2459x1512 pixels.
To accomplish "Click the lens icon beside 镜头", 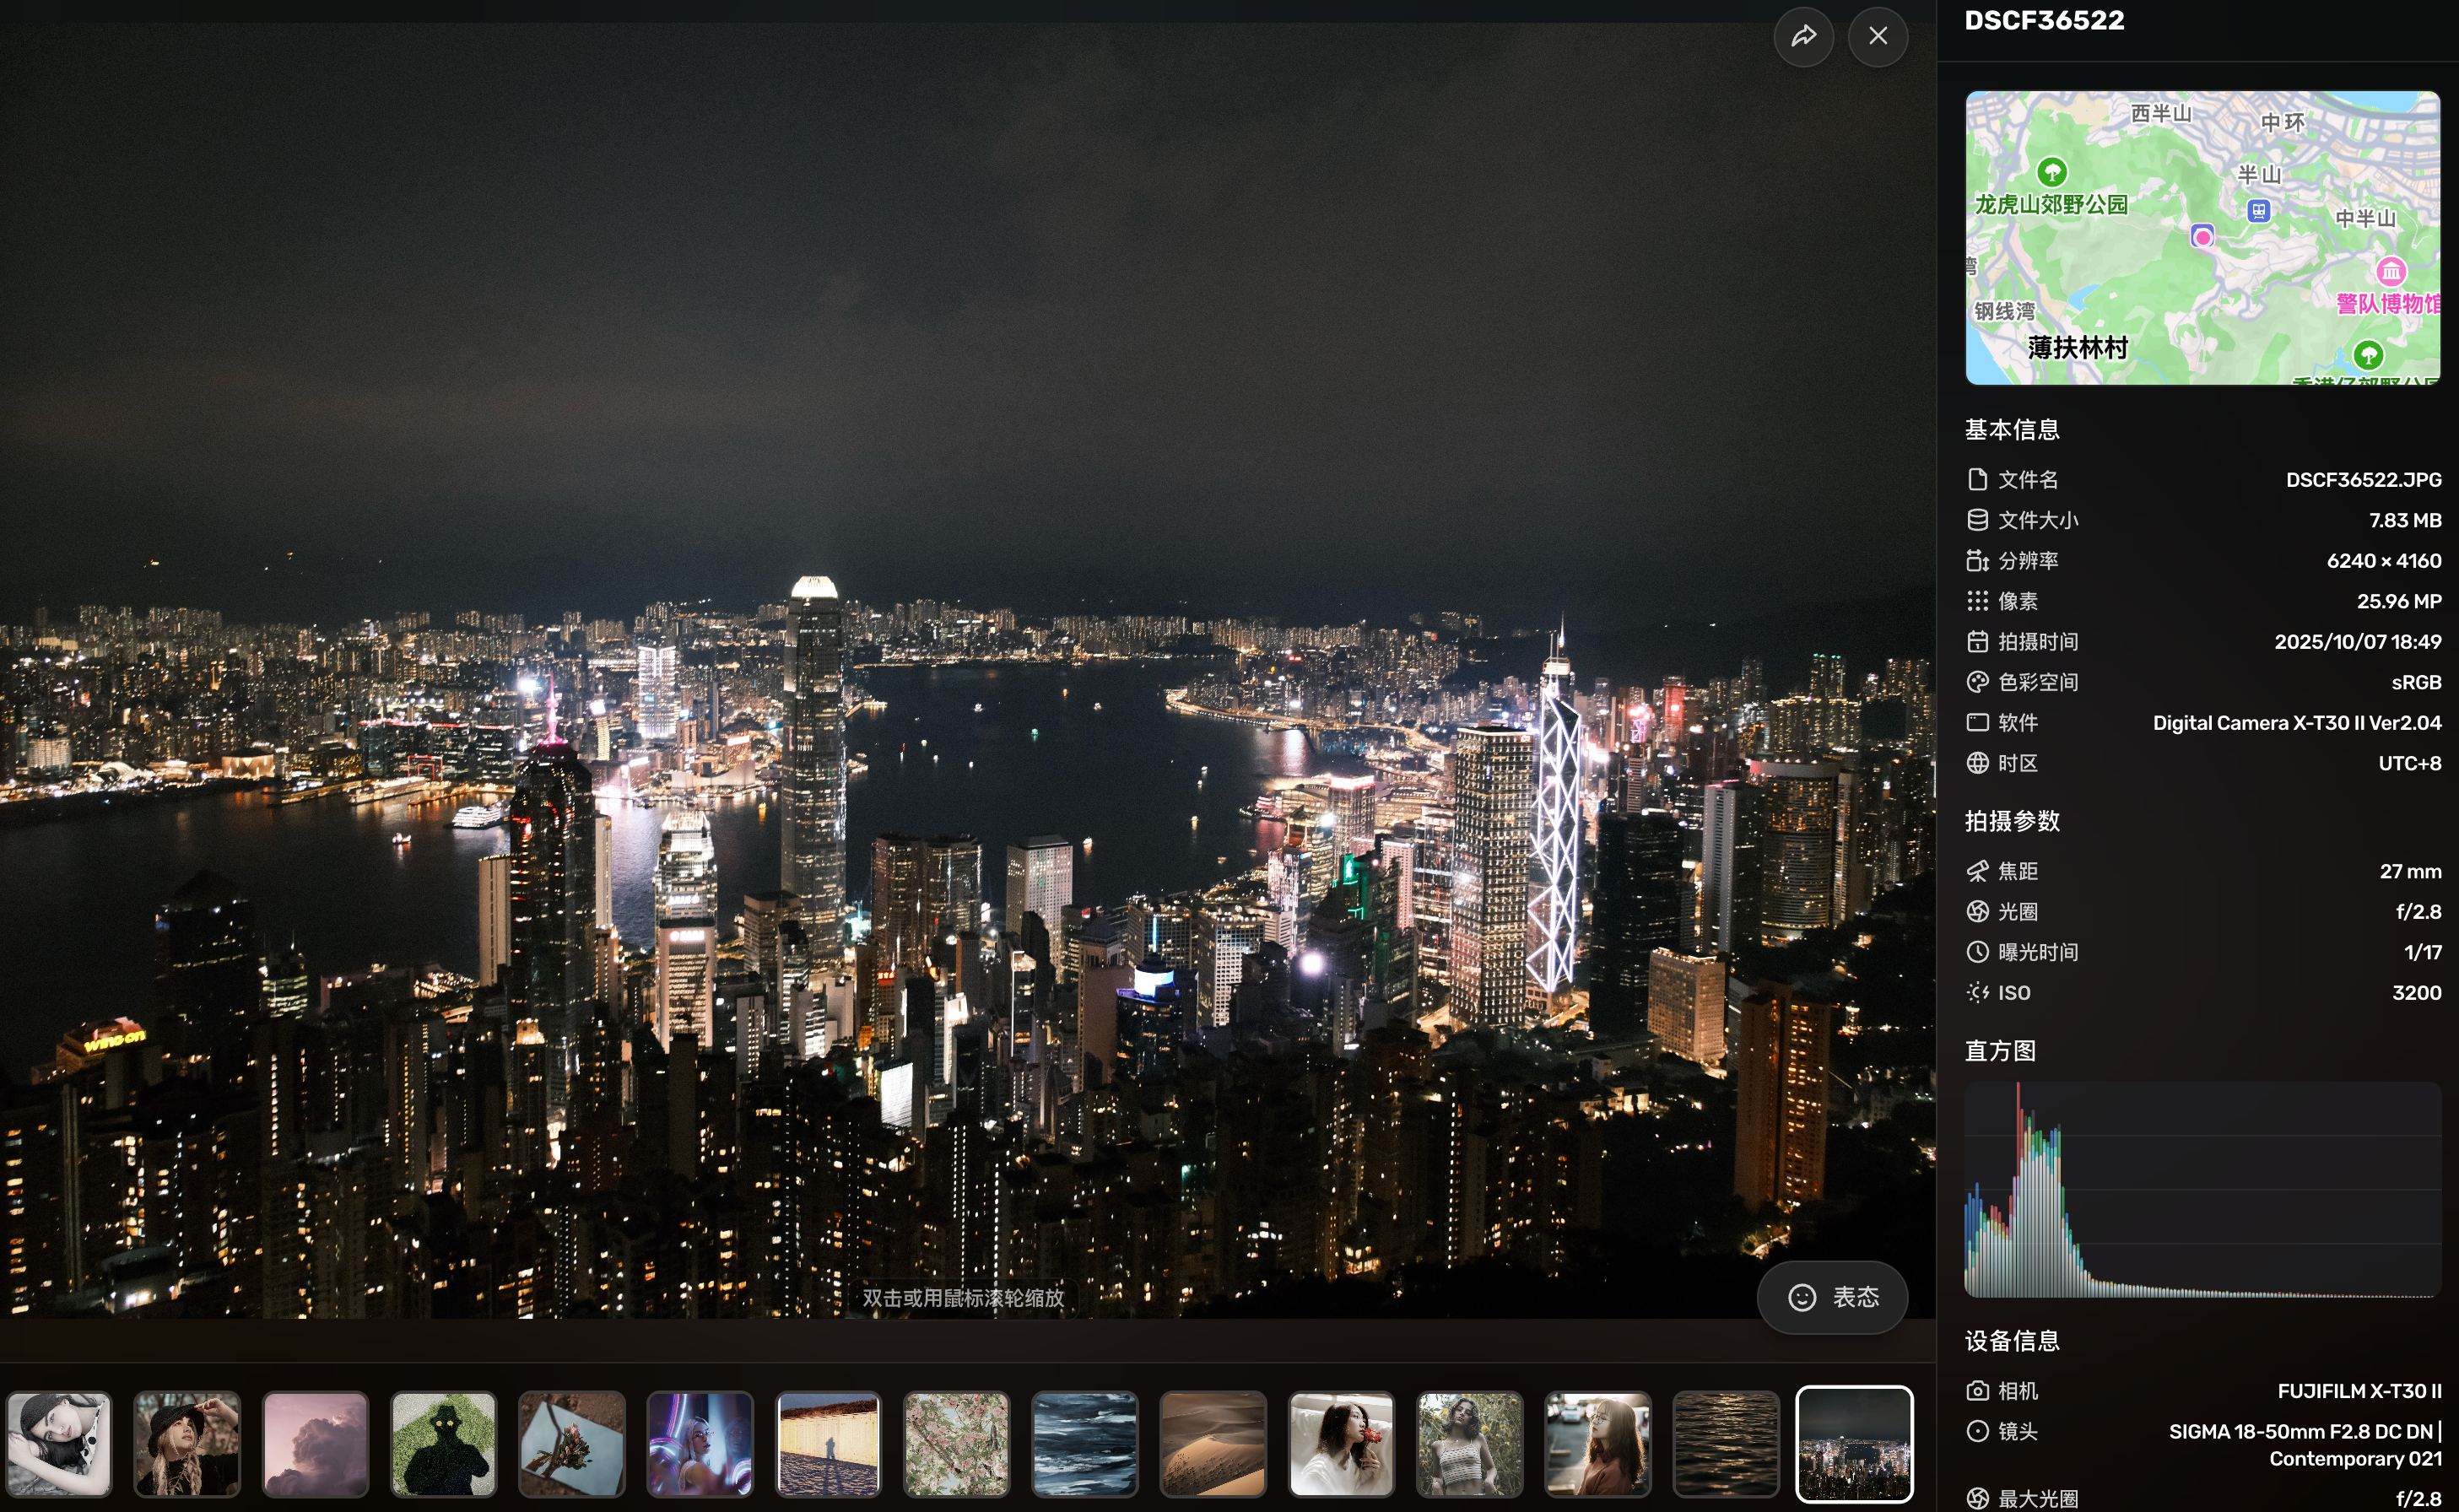I will click(1977, 1431).
